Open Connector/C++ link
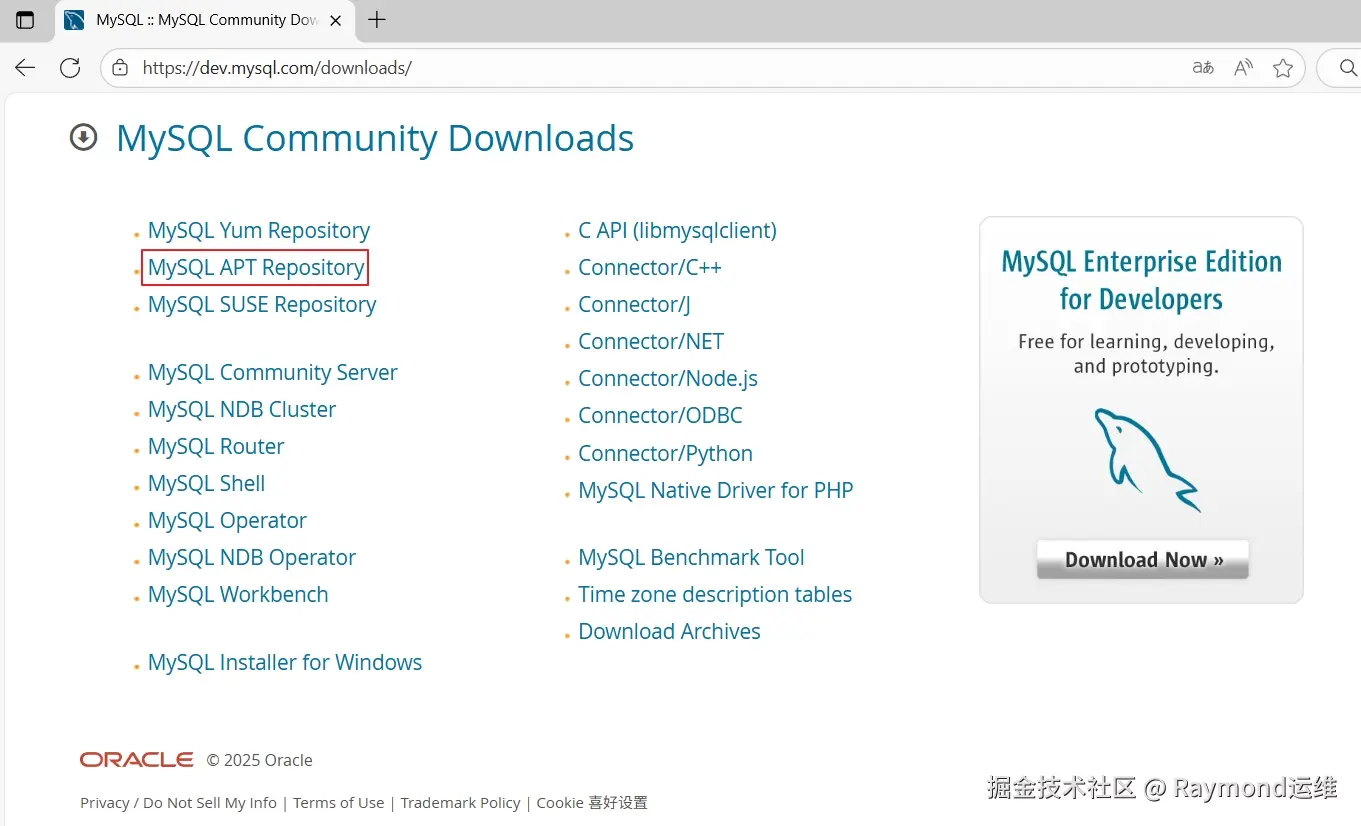The image size is (1361, 826). pos(650,267)
